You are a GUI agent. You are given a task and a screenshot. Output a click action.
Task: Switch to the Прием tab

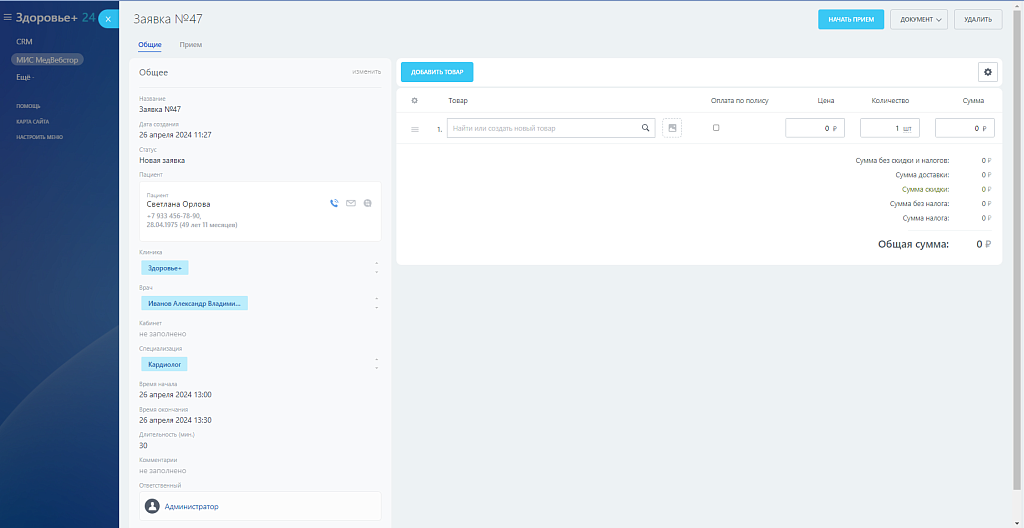190,45
